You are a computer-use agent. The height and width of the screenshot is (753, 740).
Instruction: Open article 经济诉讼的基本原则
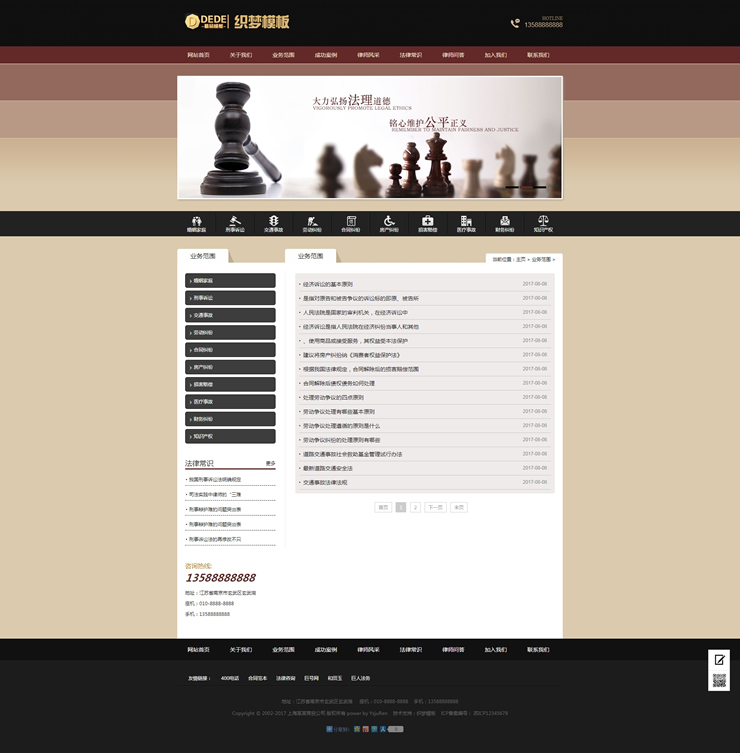[328, 284]
